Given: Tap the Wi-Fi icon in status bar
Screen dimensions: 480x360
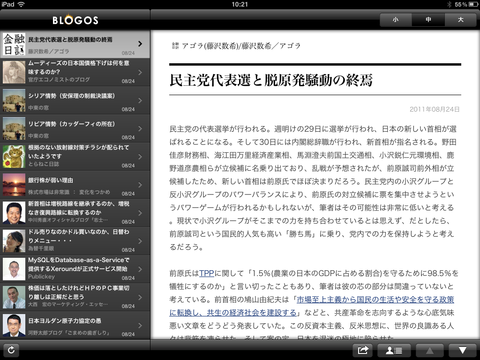Looking at the screenshot, I should pos(21,4).
